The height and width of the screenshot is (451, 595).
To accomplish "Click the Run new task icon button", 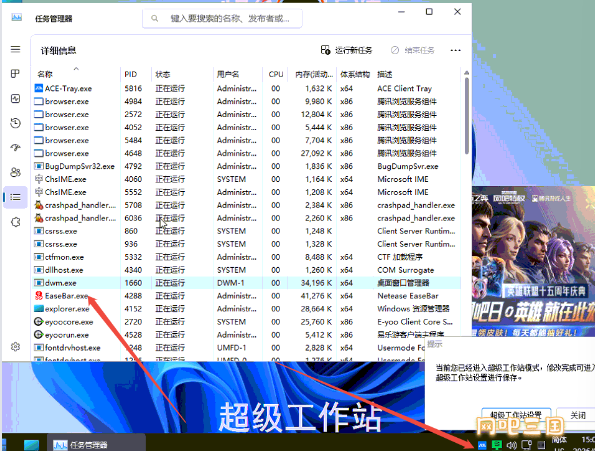I will click(x=346, y=50).
